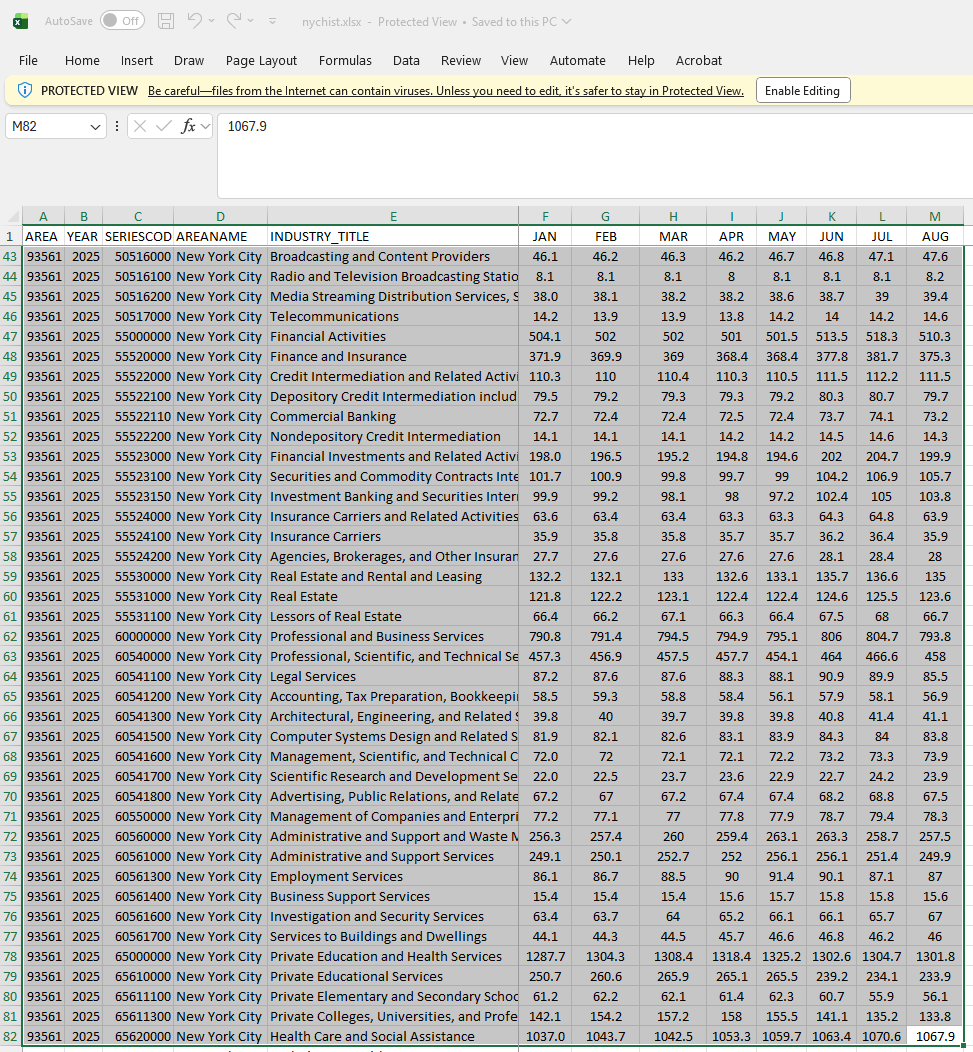
Task: Click the Cancel X icon in formula bar
Action: tap(140, 126)
